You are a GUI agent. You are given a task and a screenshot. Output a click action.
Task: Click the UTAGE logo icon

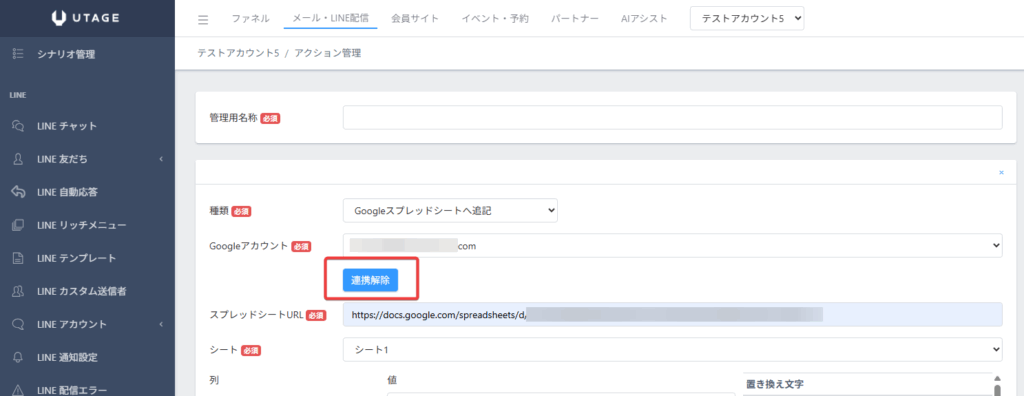click(60, 18)
